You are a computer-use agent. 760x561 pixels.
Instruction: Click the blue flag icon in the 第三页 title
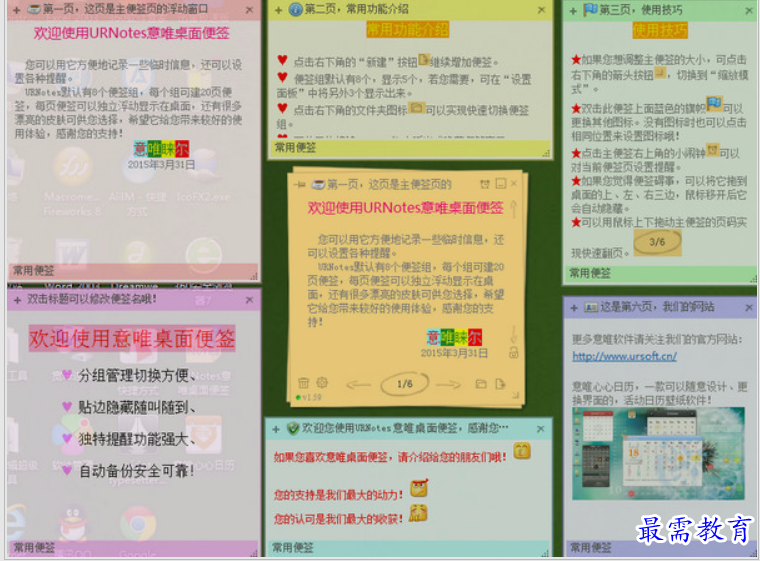[x=590, y=9]
